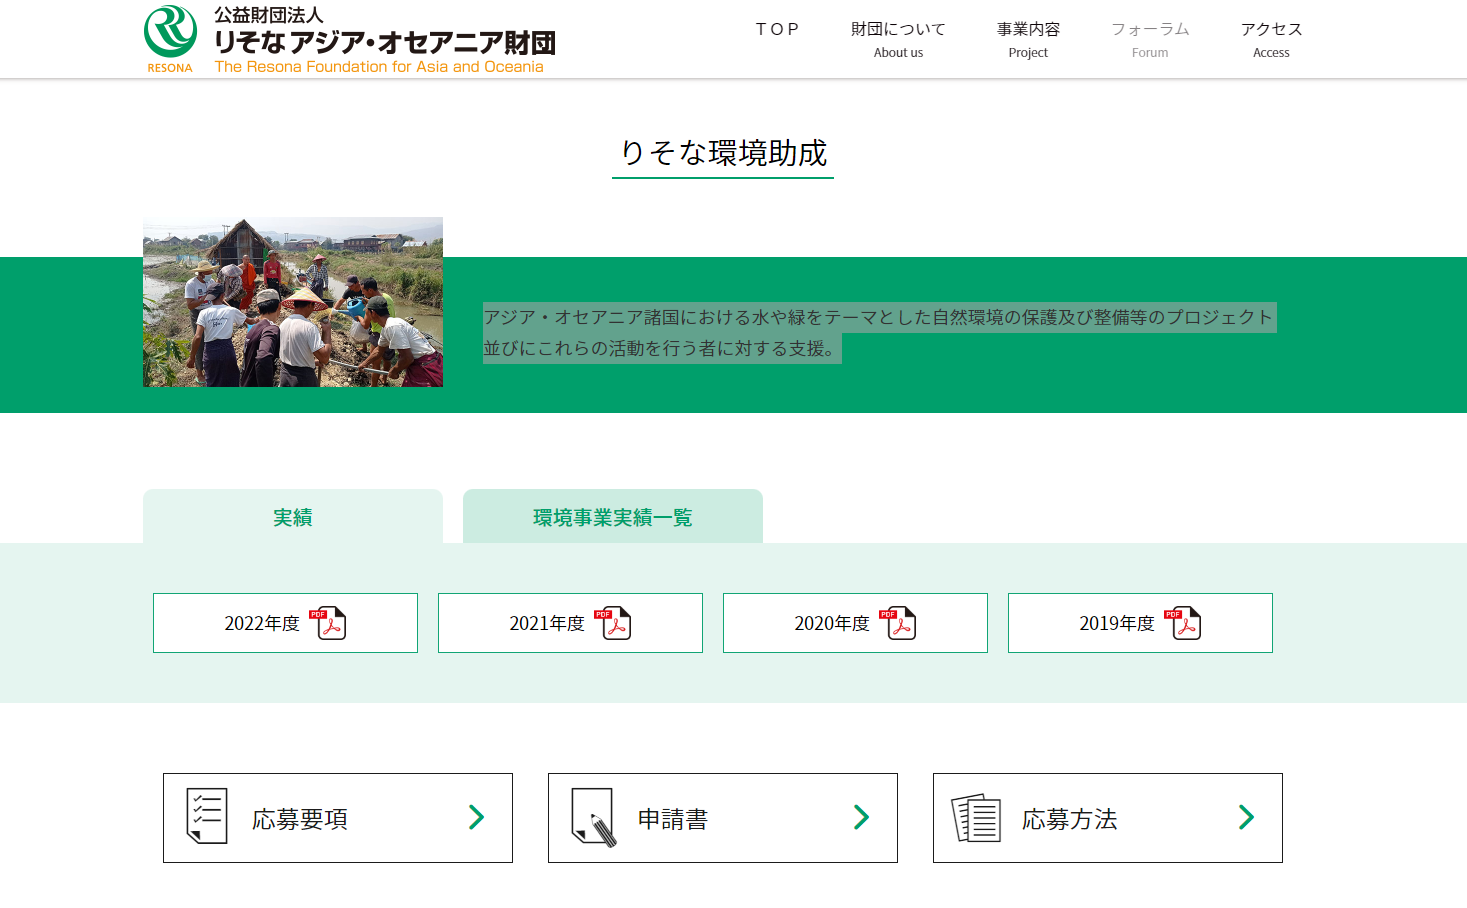The image size is (1467, 908).
Task: Open アクセス Access page link
Action: [x=1271, y=39]
